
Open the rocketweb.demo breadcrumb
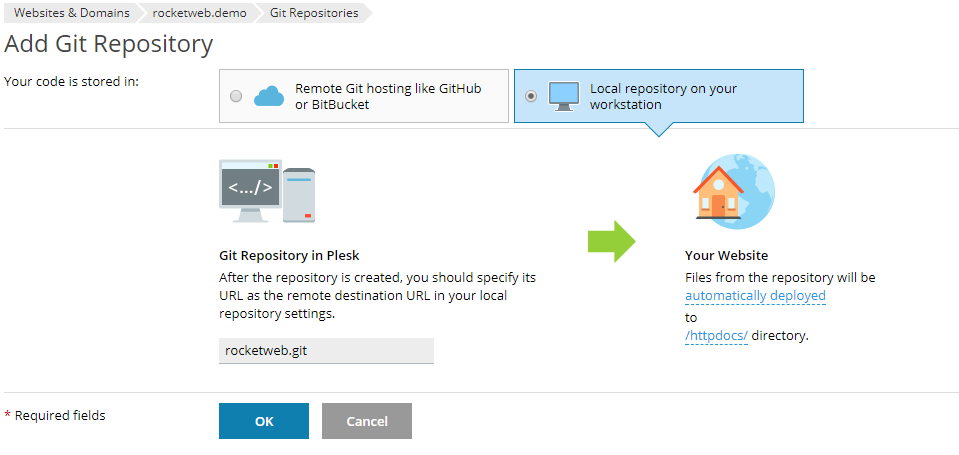coord(199,13)
